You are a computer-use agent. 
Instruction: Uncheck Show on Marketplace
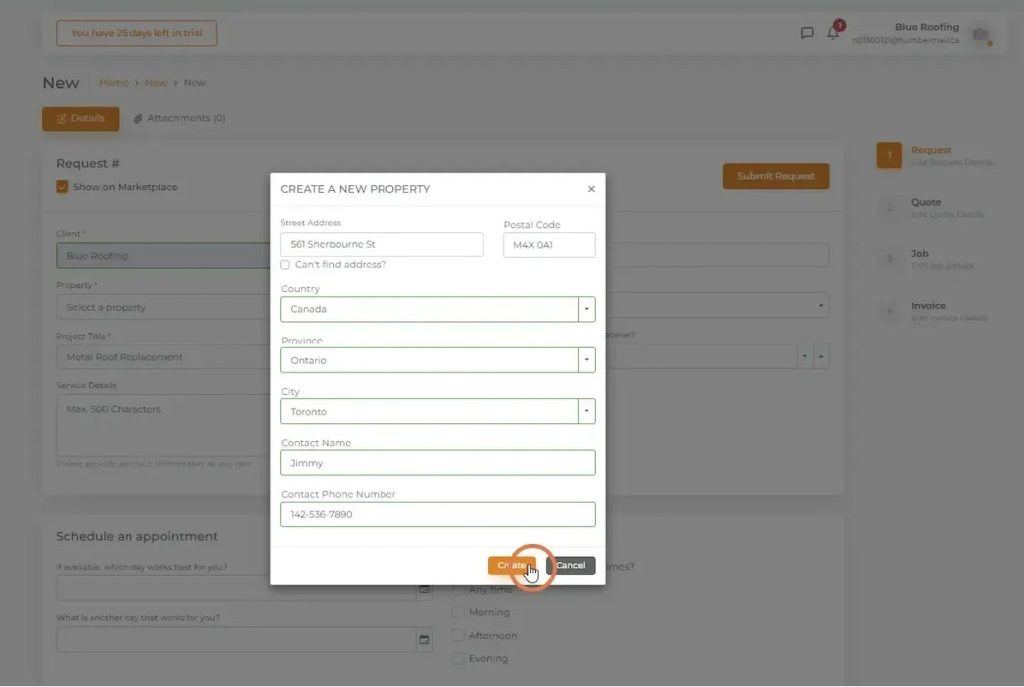(x=61, y=186)
